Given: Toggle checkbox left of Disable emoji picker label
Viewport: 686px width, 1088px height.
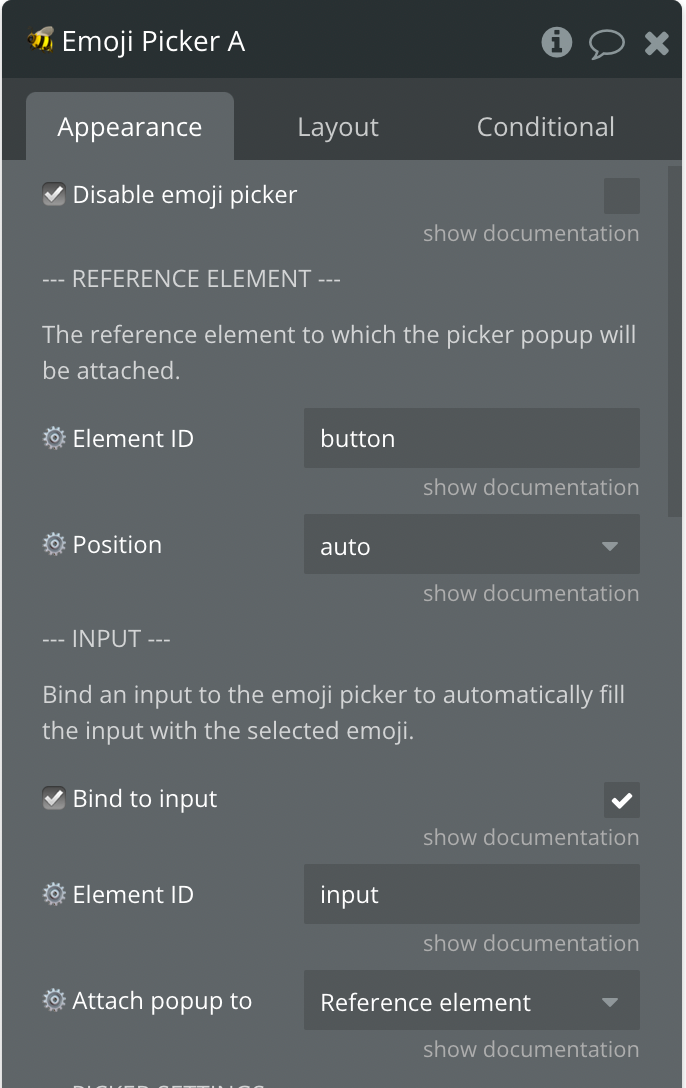Looking at the screenshot, I should tap(54, 195).
